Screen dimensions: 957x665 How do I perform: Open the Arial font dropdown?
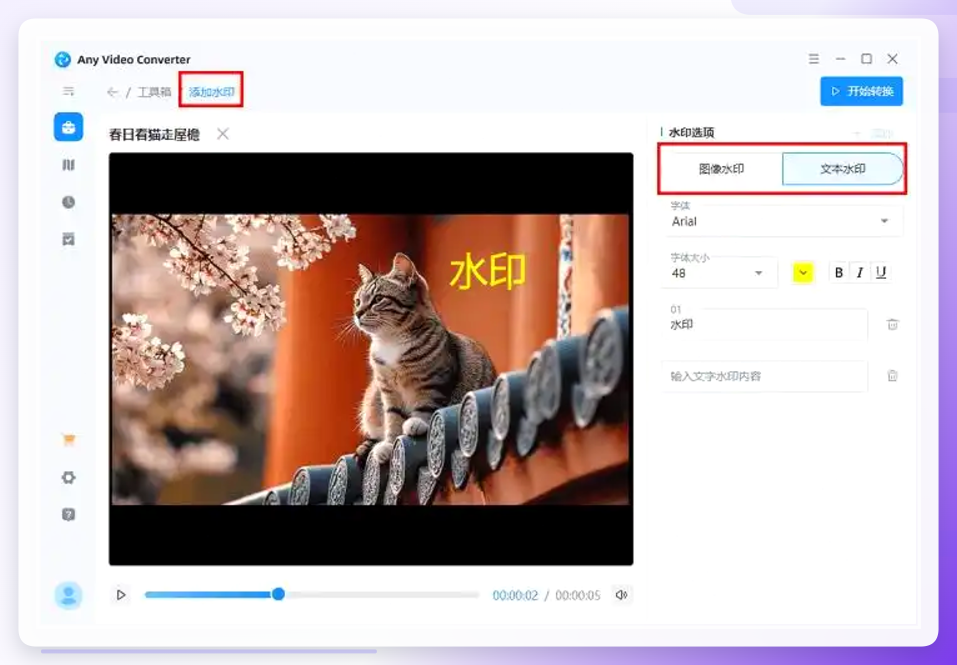point(782,221)
